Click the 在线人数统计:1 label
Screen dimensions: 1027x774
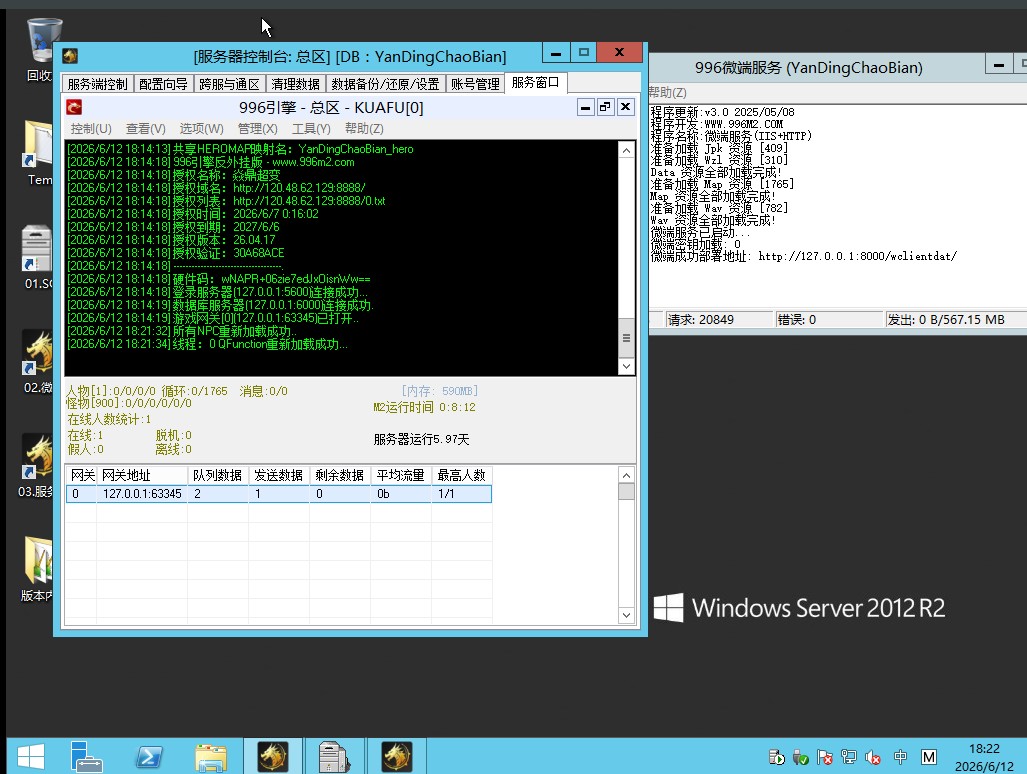[109, 419]
